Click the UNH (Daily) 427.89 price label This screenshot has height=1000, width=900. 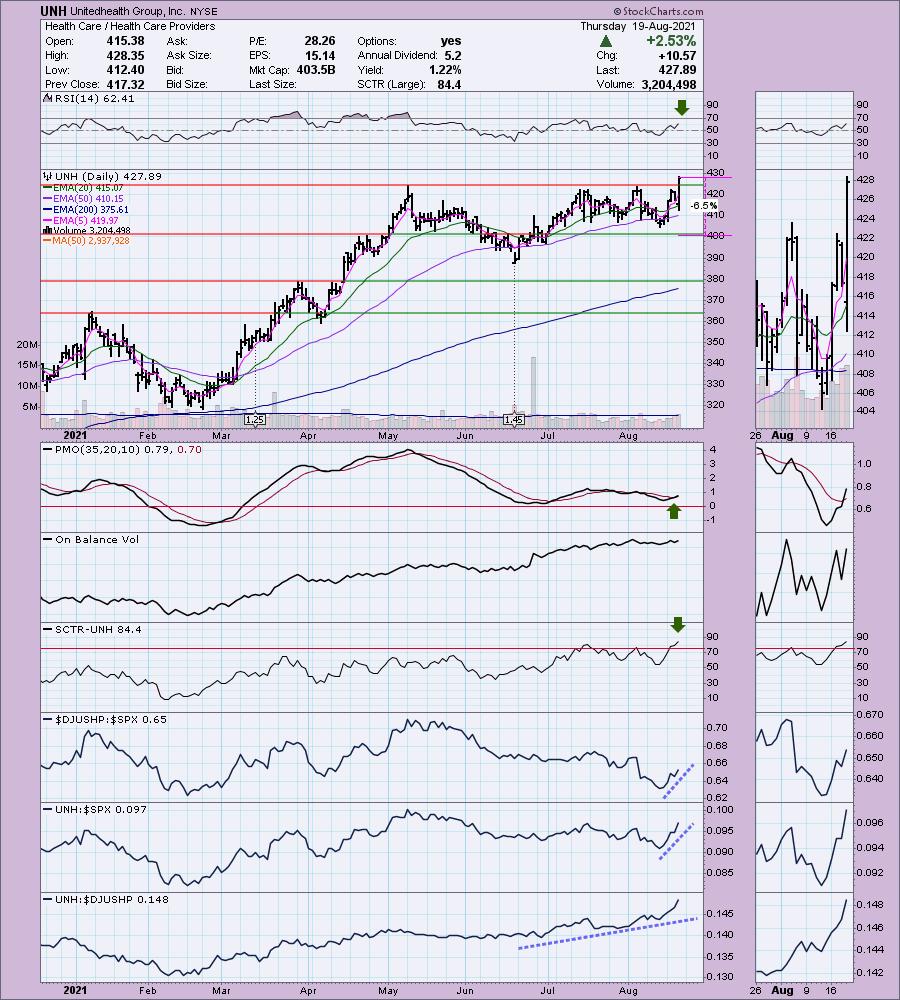108,176
